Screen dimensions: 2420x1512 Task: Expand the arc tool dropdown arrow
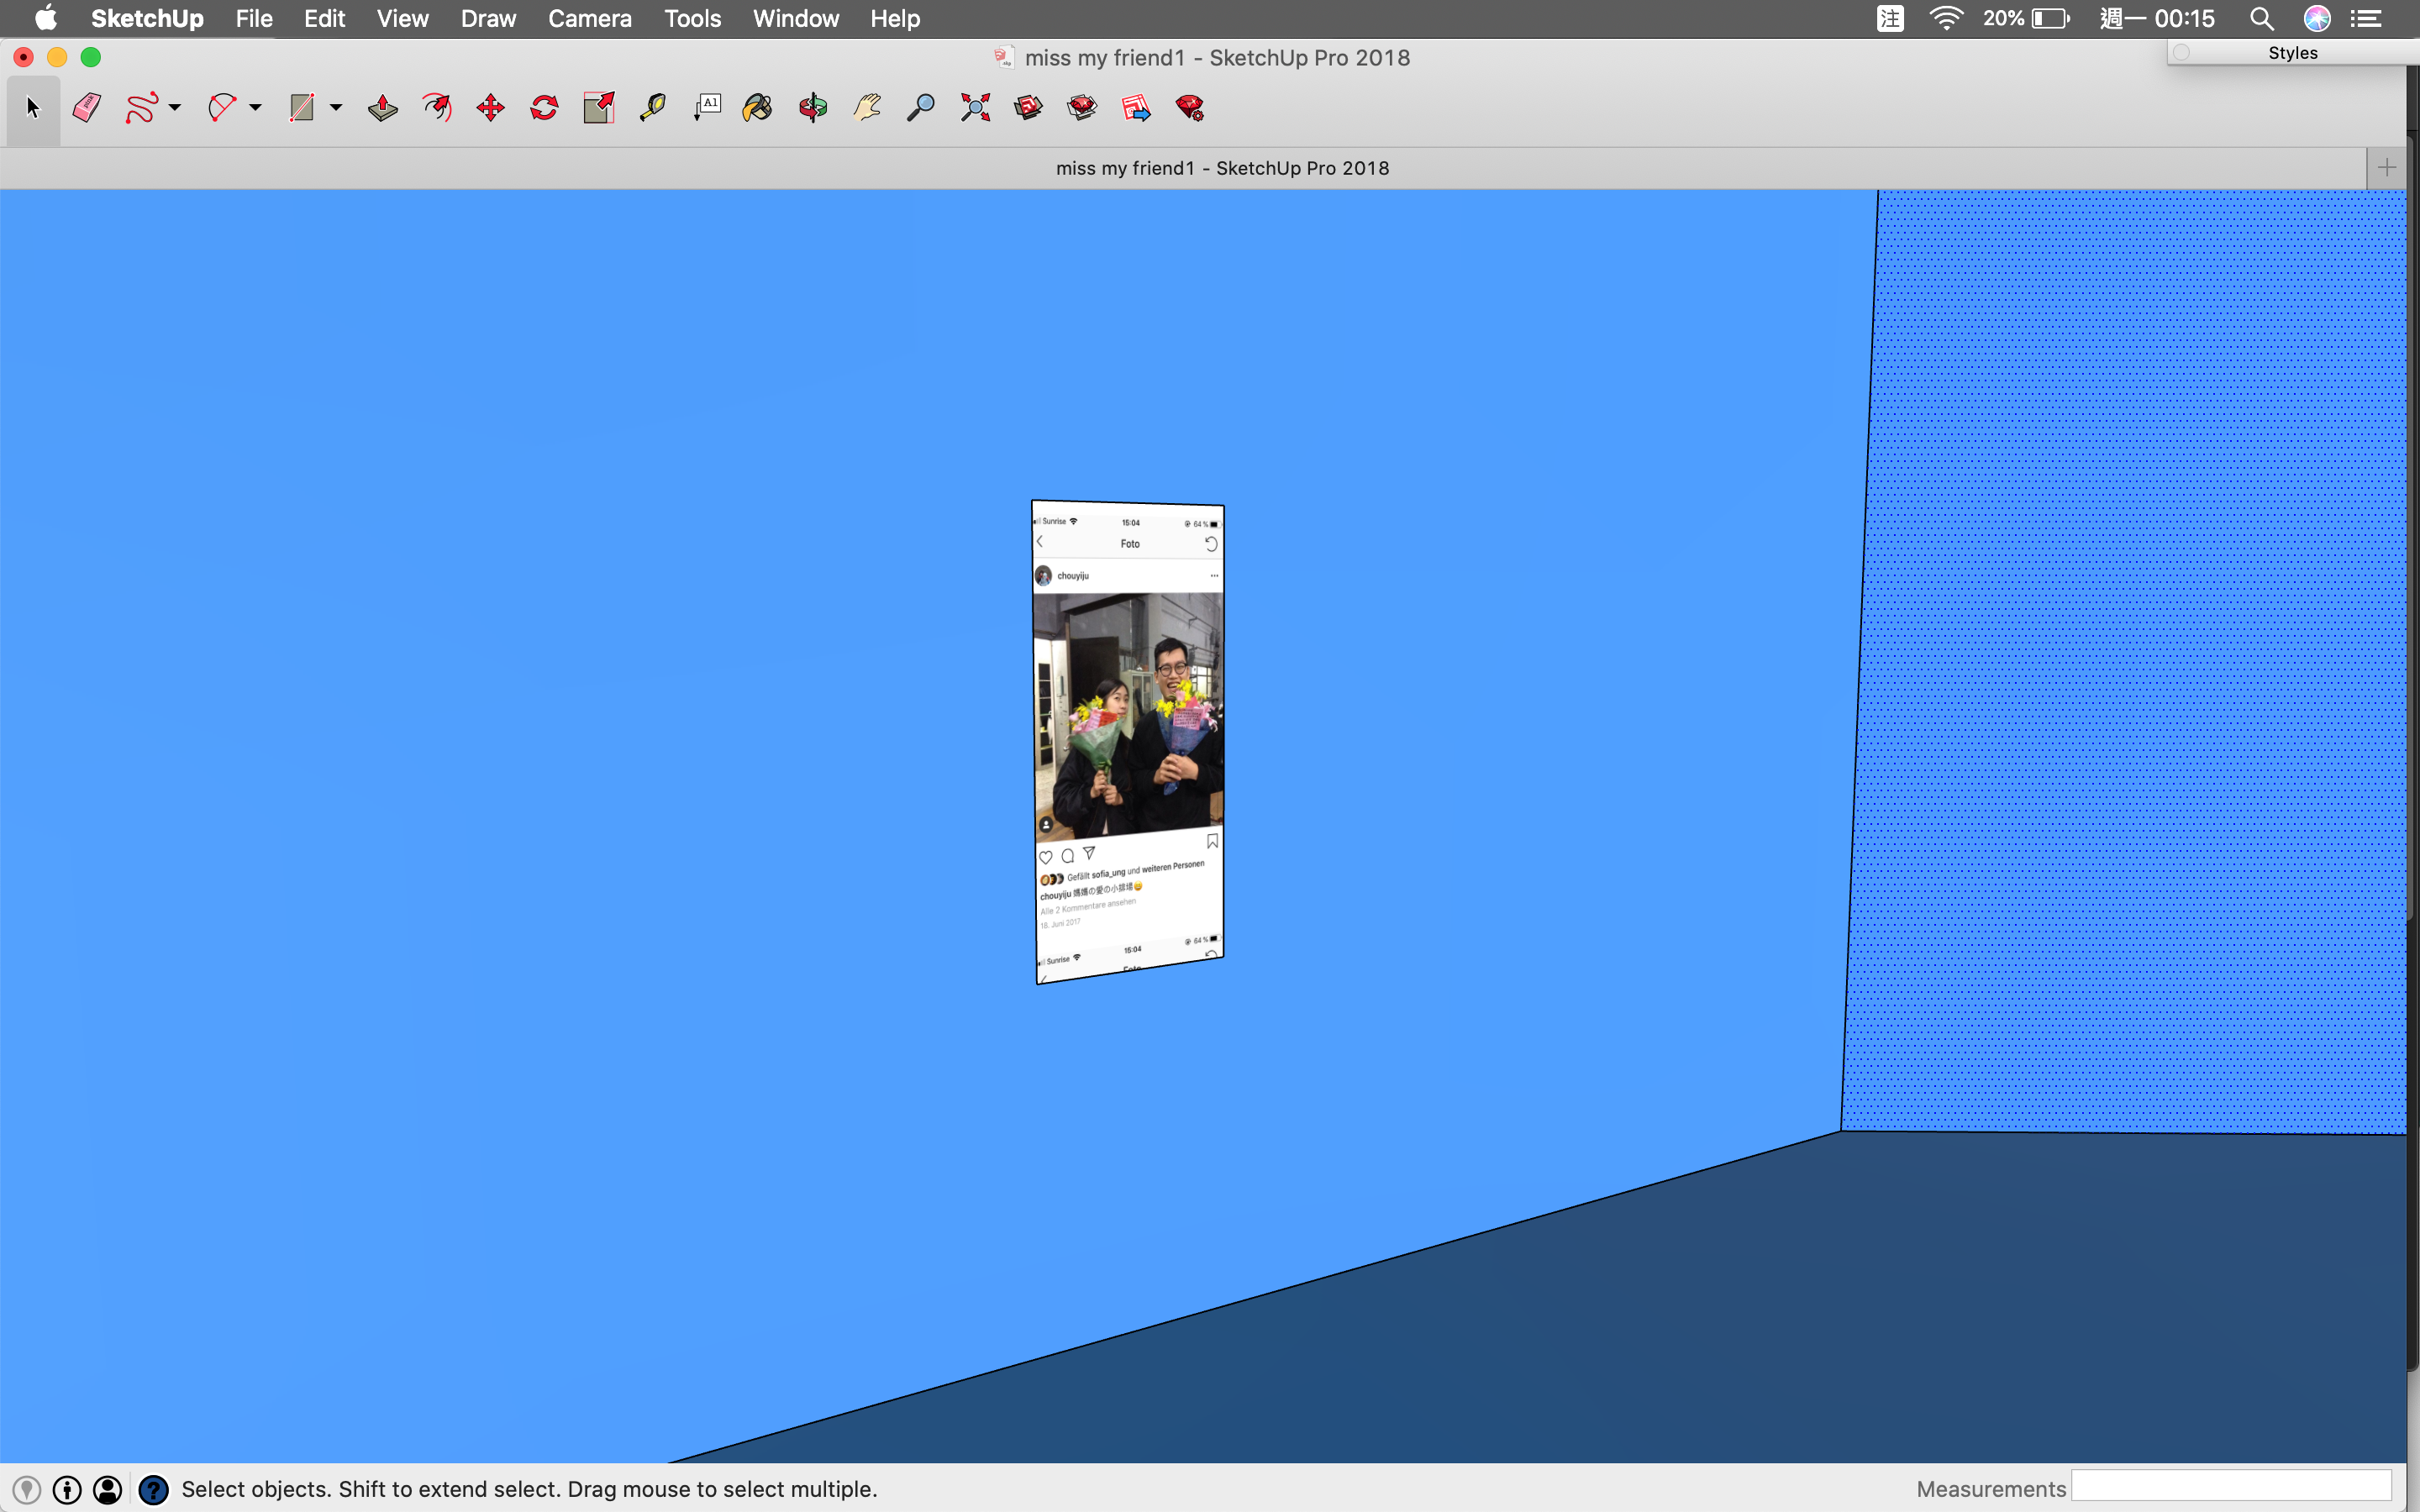pos(256,108)
